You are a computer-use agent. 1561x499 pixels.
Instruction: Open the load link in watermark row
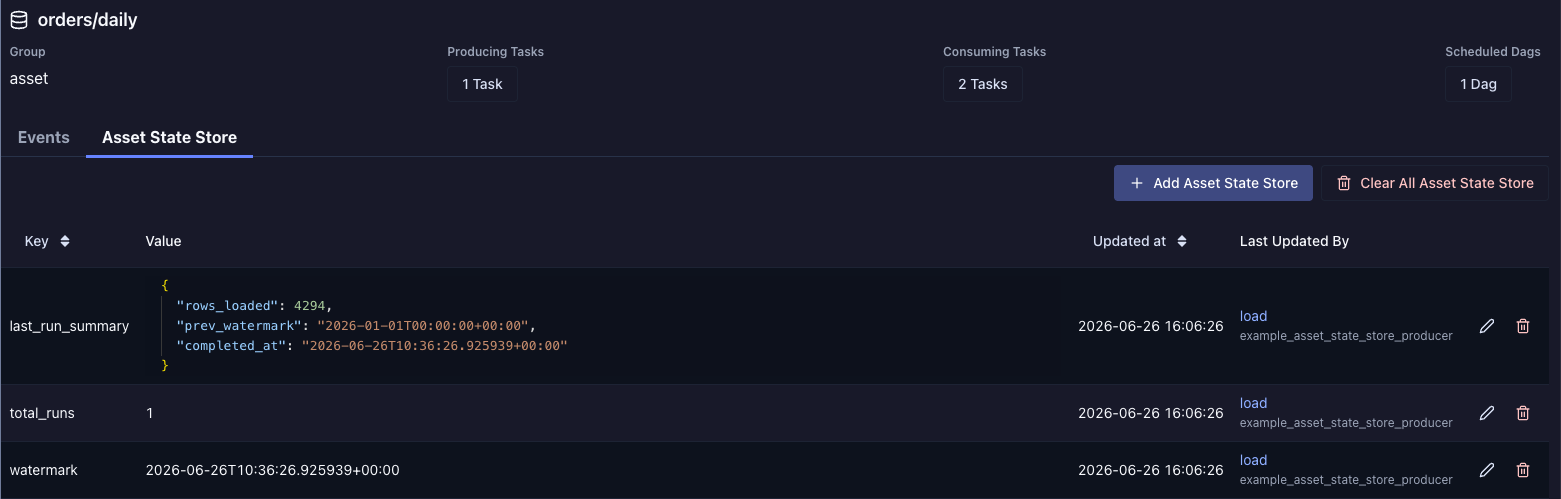(1253, 460)
